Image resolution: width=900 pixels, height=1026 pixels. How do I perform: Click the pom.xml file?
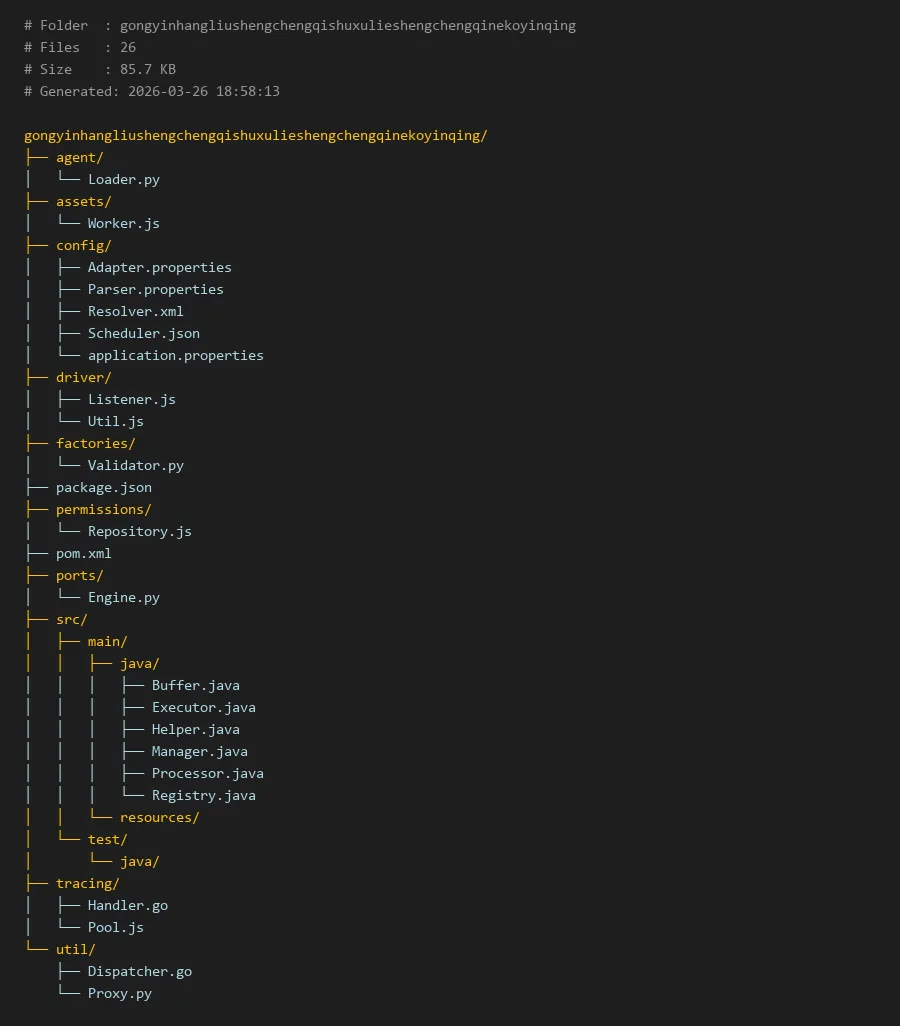[83, 553]
